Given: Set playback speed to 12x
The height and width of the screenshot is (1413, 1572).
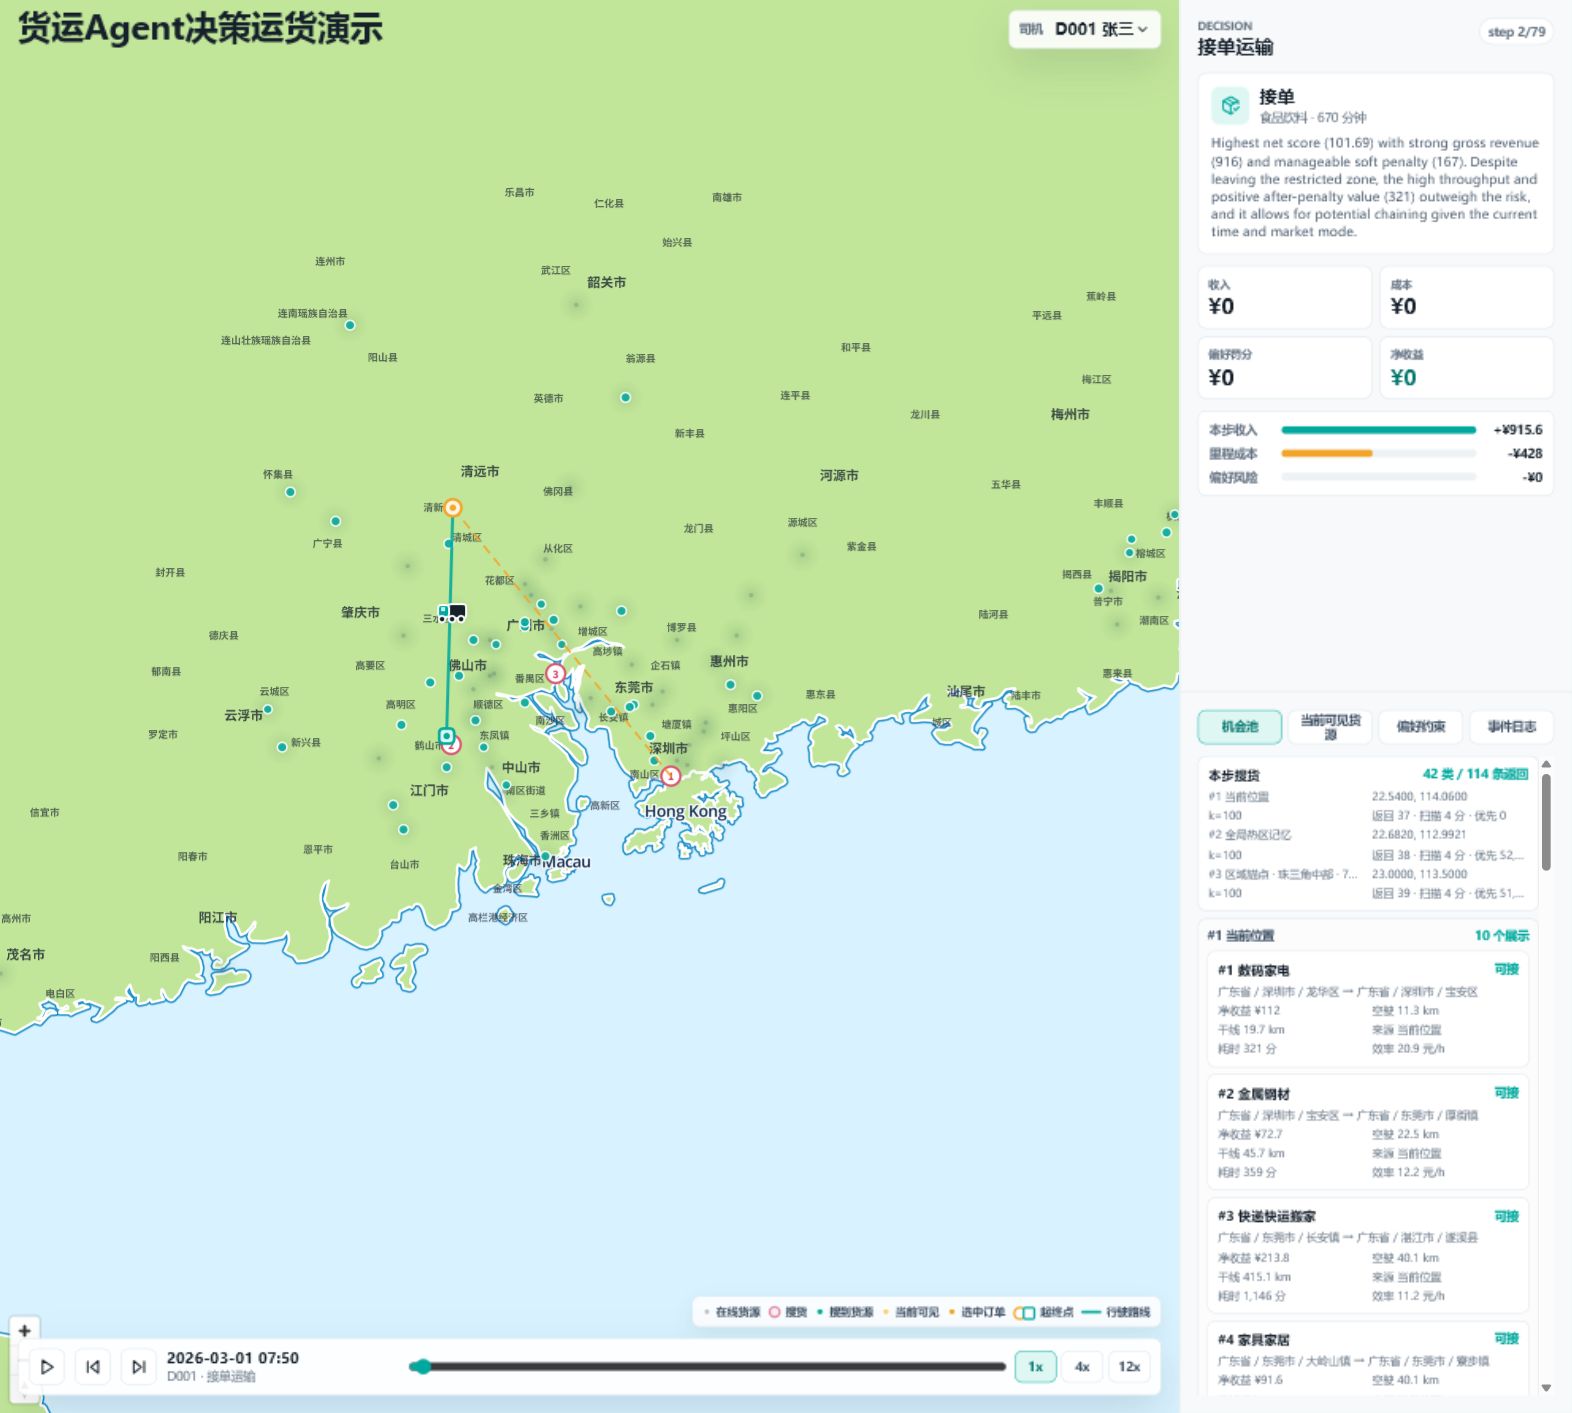Looking at the screenshot, I should tap(1129, 1367).
